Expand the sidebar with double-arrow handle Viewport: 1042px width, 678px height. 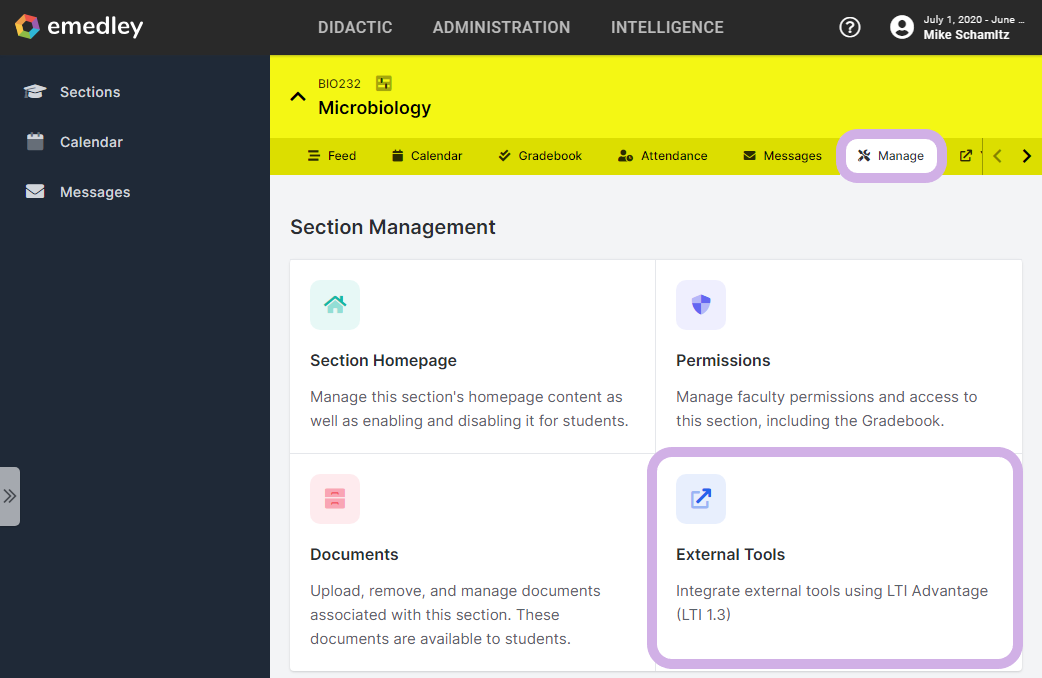10,496
